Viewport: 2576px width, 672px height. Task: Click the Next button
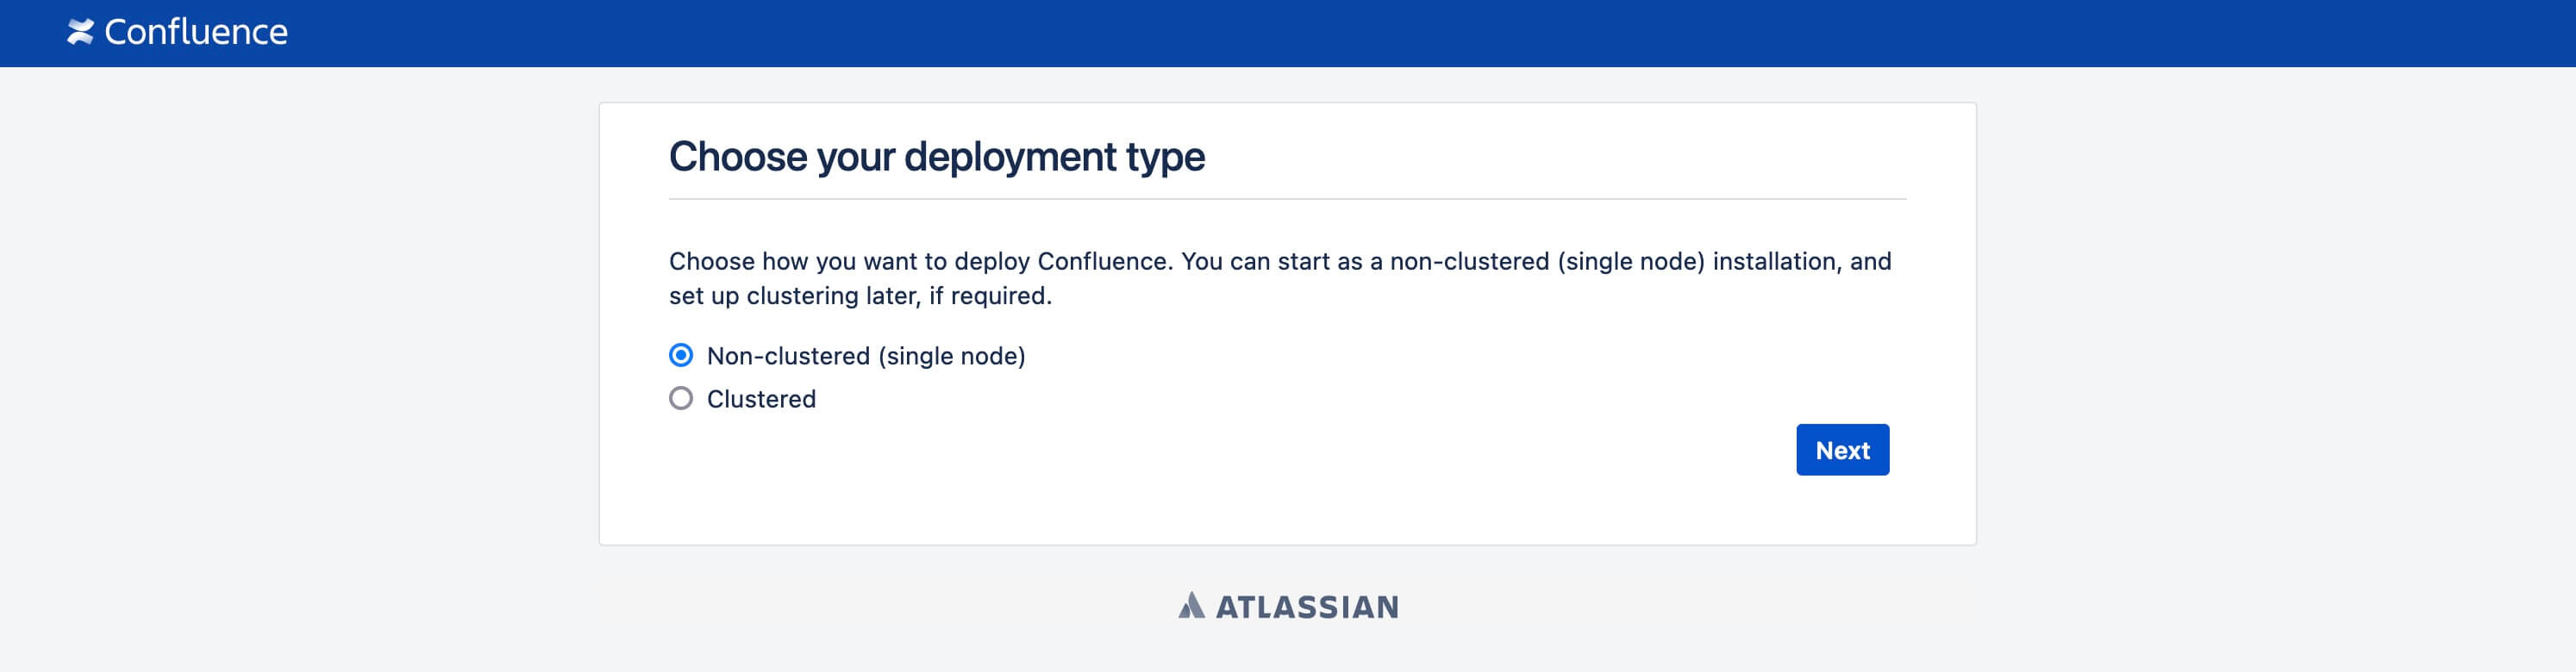pos(1842,450)
